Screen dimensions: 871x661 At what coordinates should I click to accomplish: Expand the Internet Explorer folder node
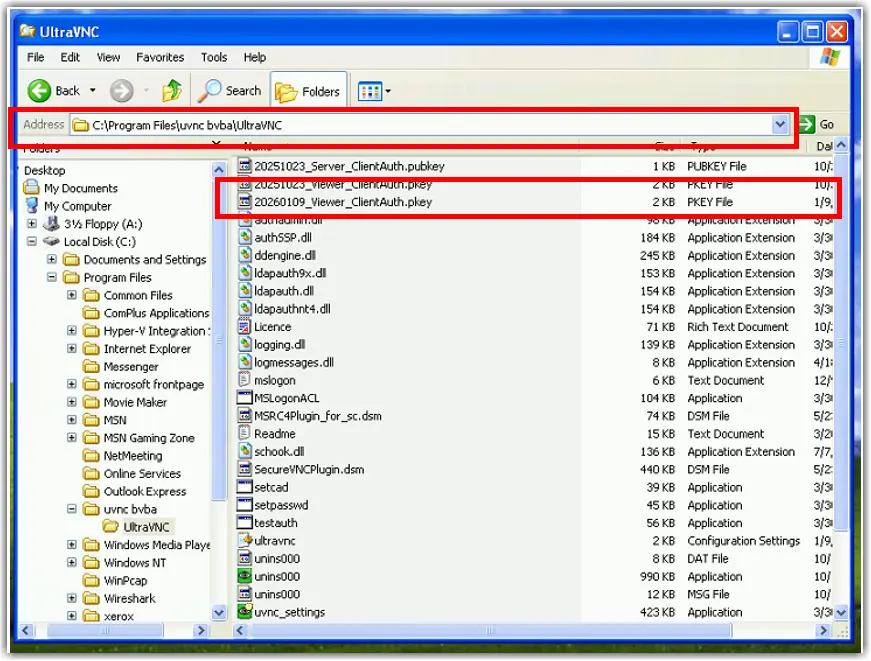coord(72,348)
